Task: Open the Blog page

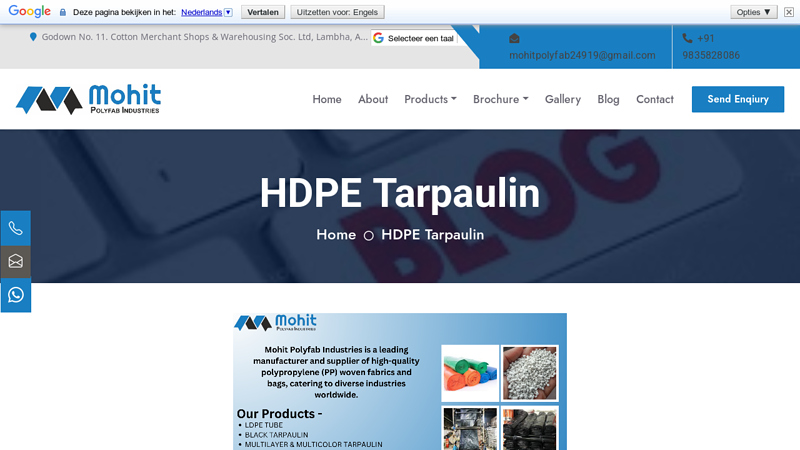Action: point(608,99)
